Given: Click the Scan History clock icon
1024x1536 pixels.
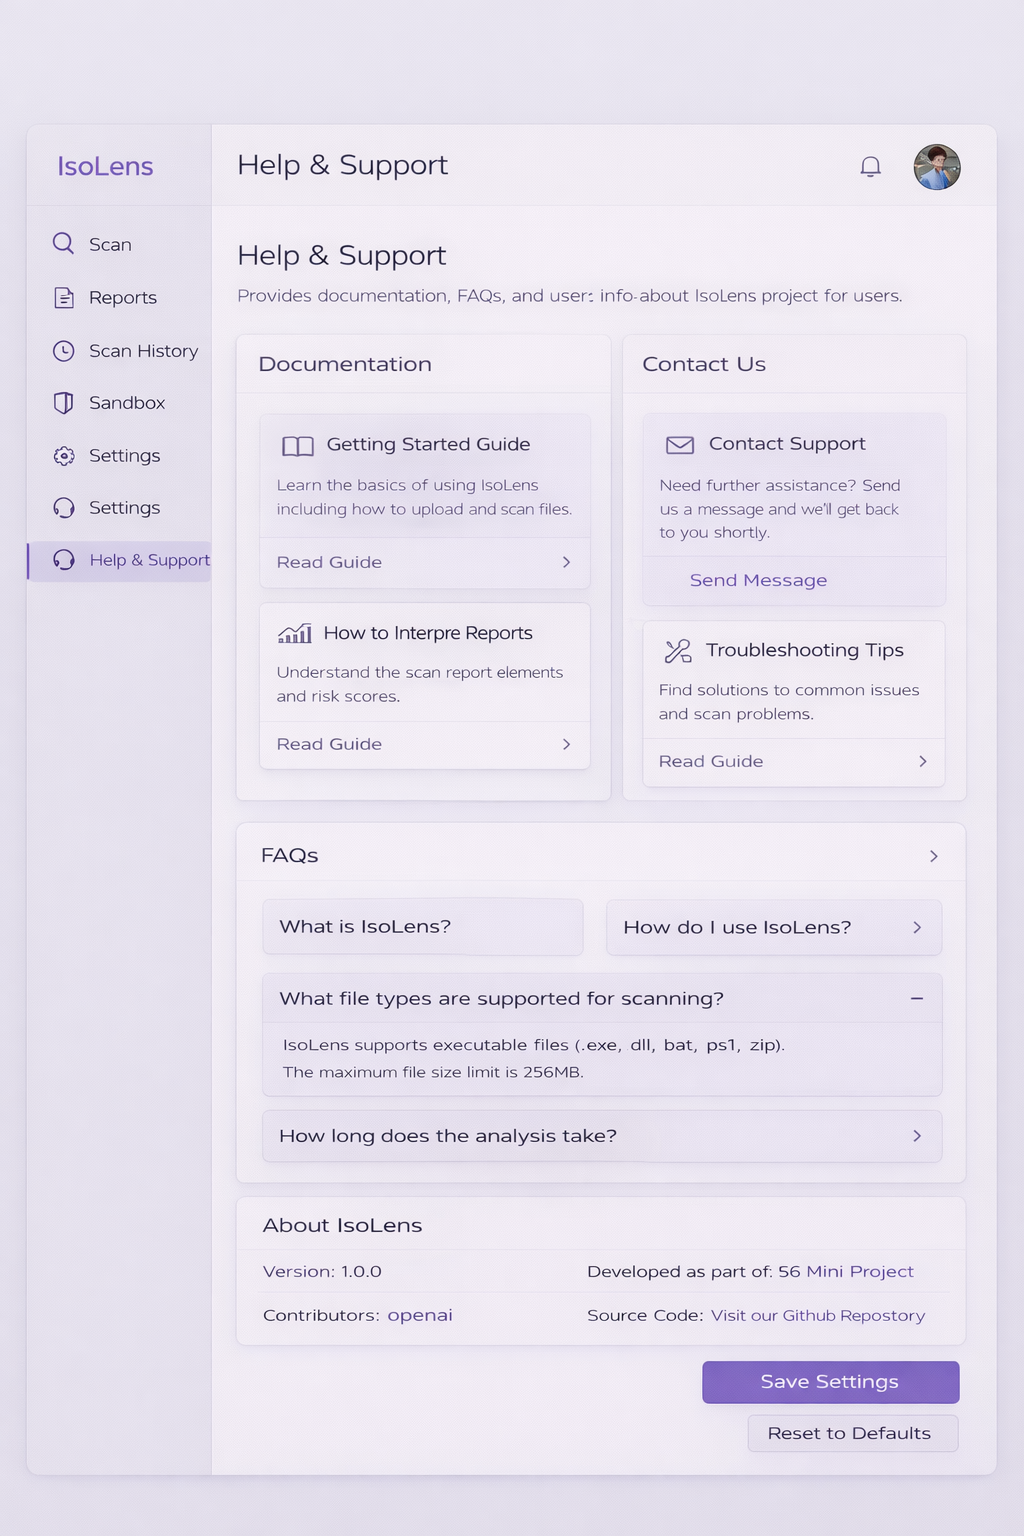Looking at the screenshot, I should 62,351.
